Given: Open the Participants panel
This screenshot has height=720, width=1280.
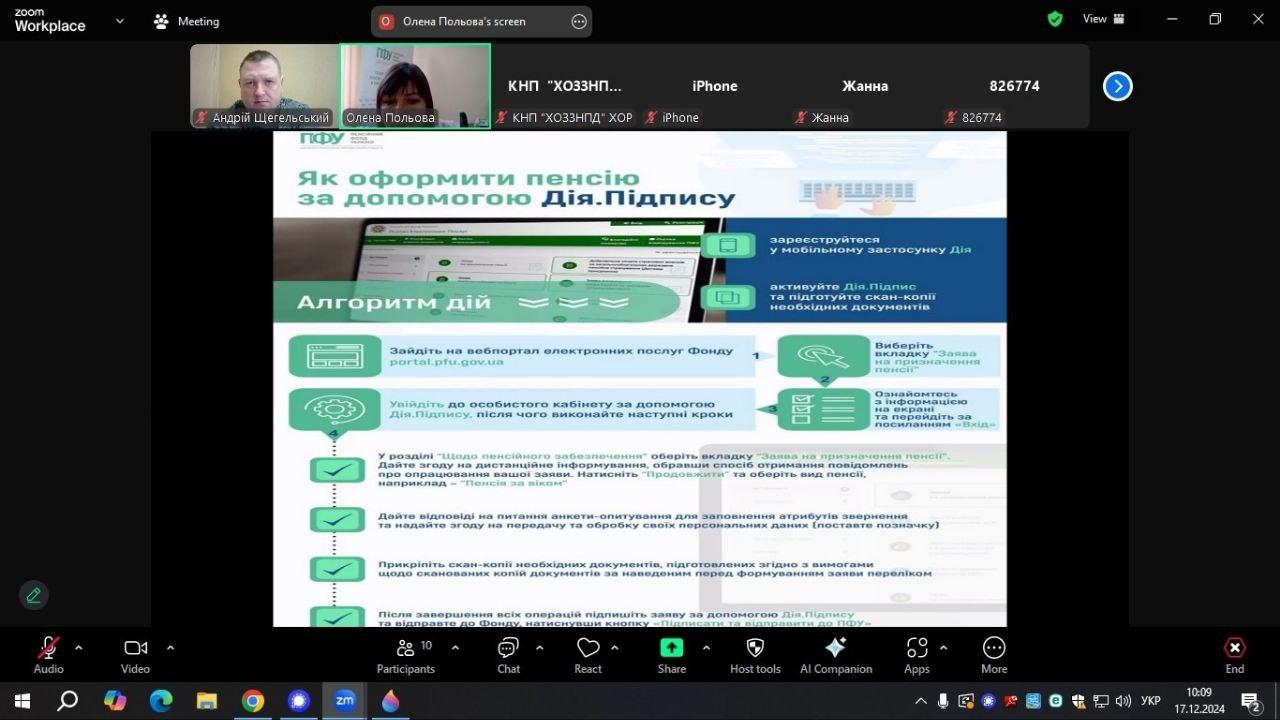Looking at the screenshot, I should point(406,655).
